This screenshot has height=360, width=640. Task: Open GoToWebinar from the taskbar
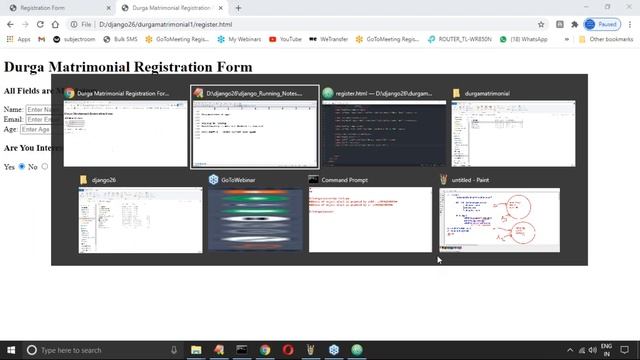(334, 350)
